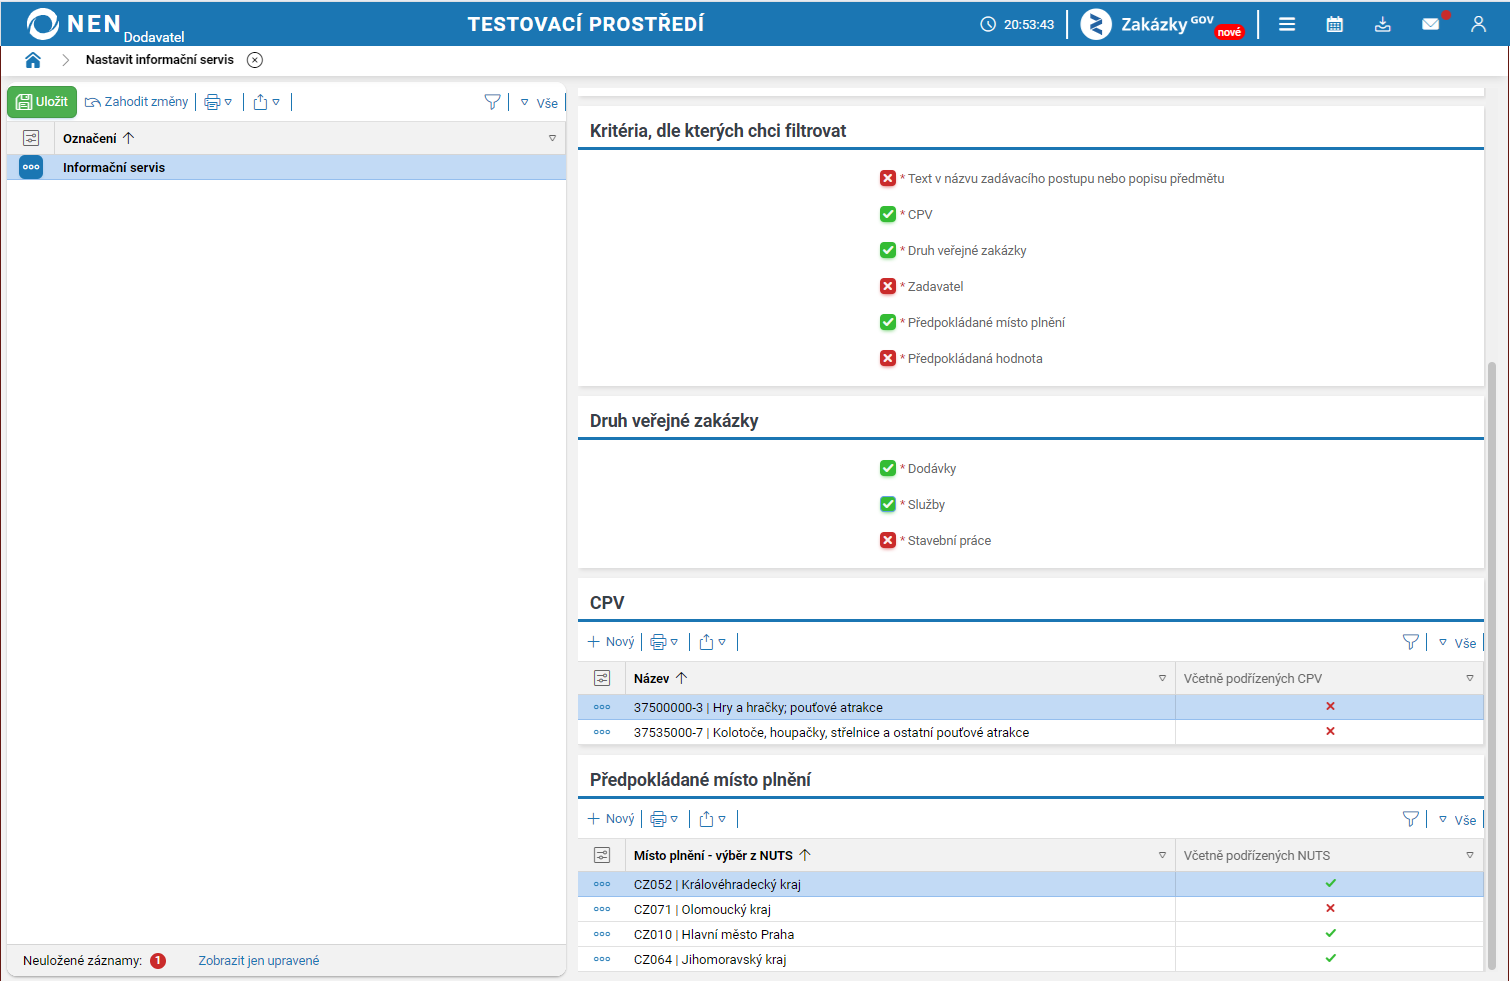Open the mail messages icon

1431,24
